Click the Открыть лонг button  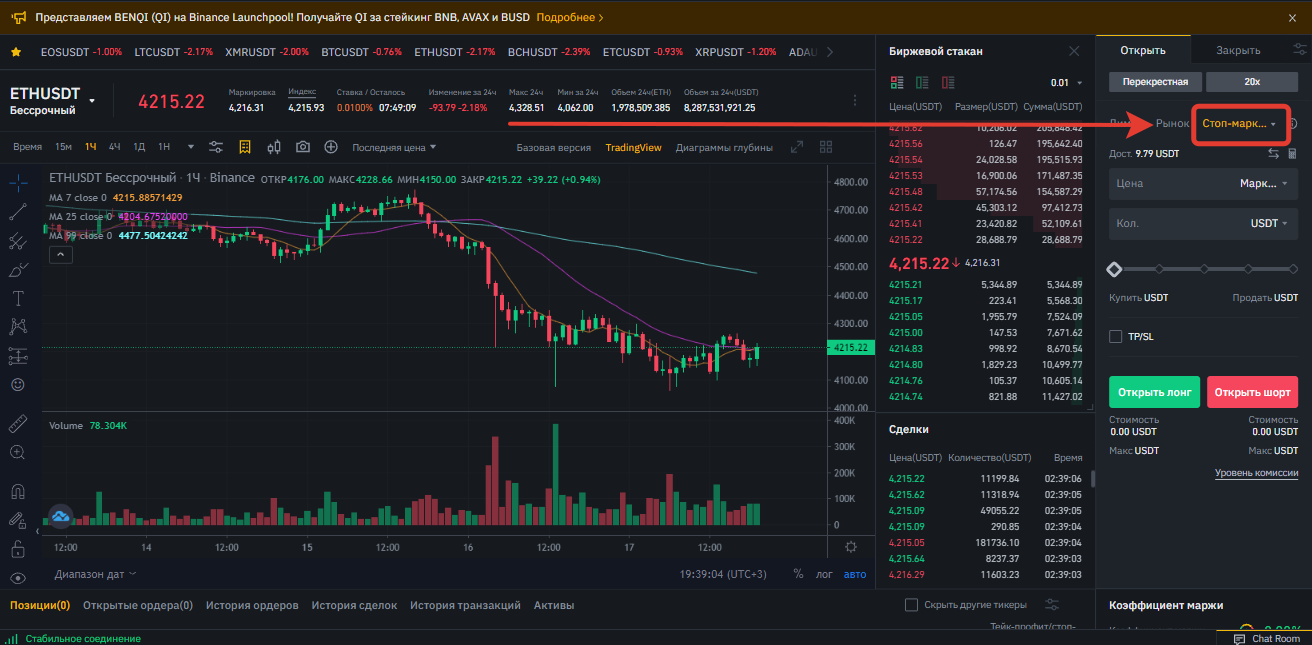coord(1154,392)
